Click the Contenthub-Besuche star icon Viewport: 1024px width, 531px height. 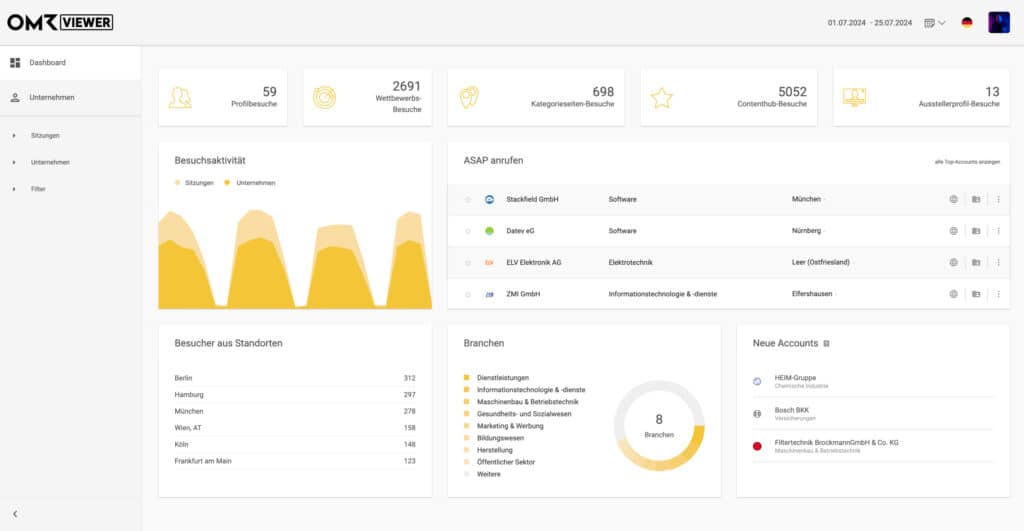pyautogui.click(x=661, y=97)
